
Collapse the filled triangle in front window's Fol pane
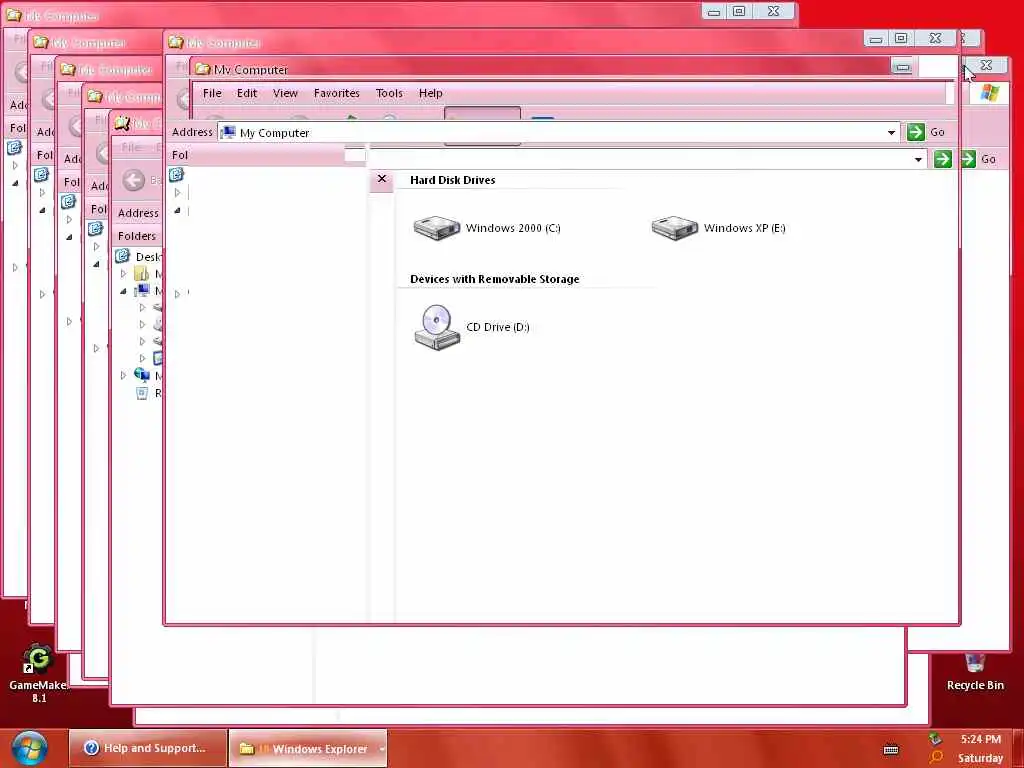click(177, 210)
